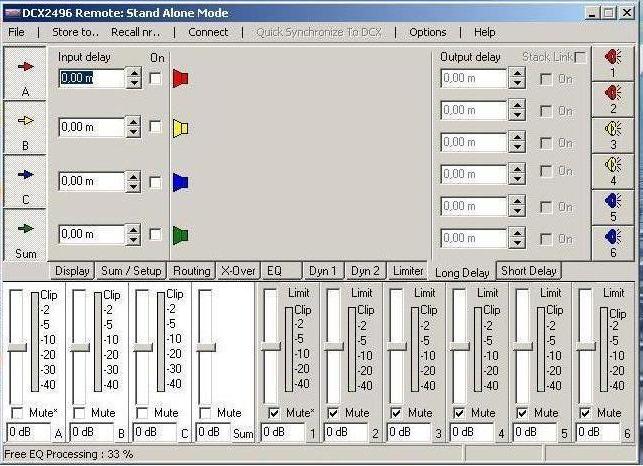The height and width of the screenshot is (466, 643).
Task: Mute input channel C
Action: [142, 413]
